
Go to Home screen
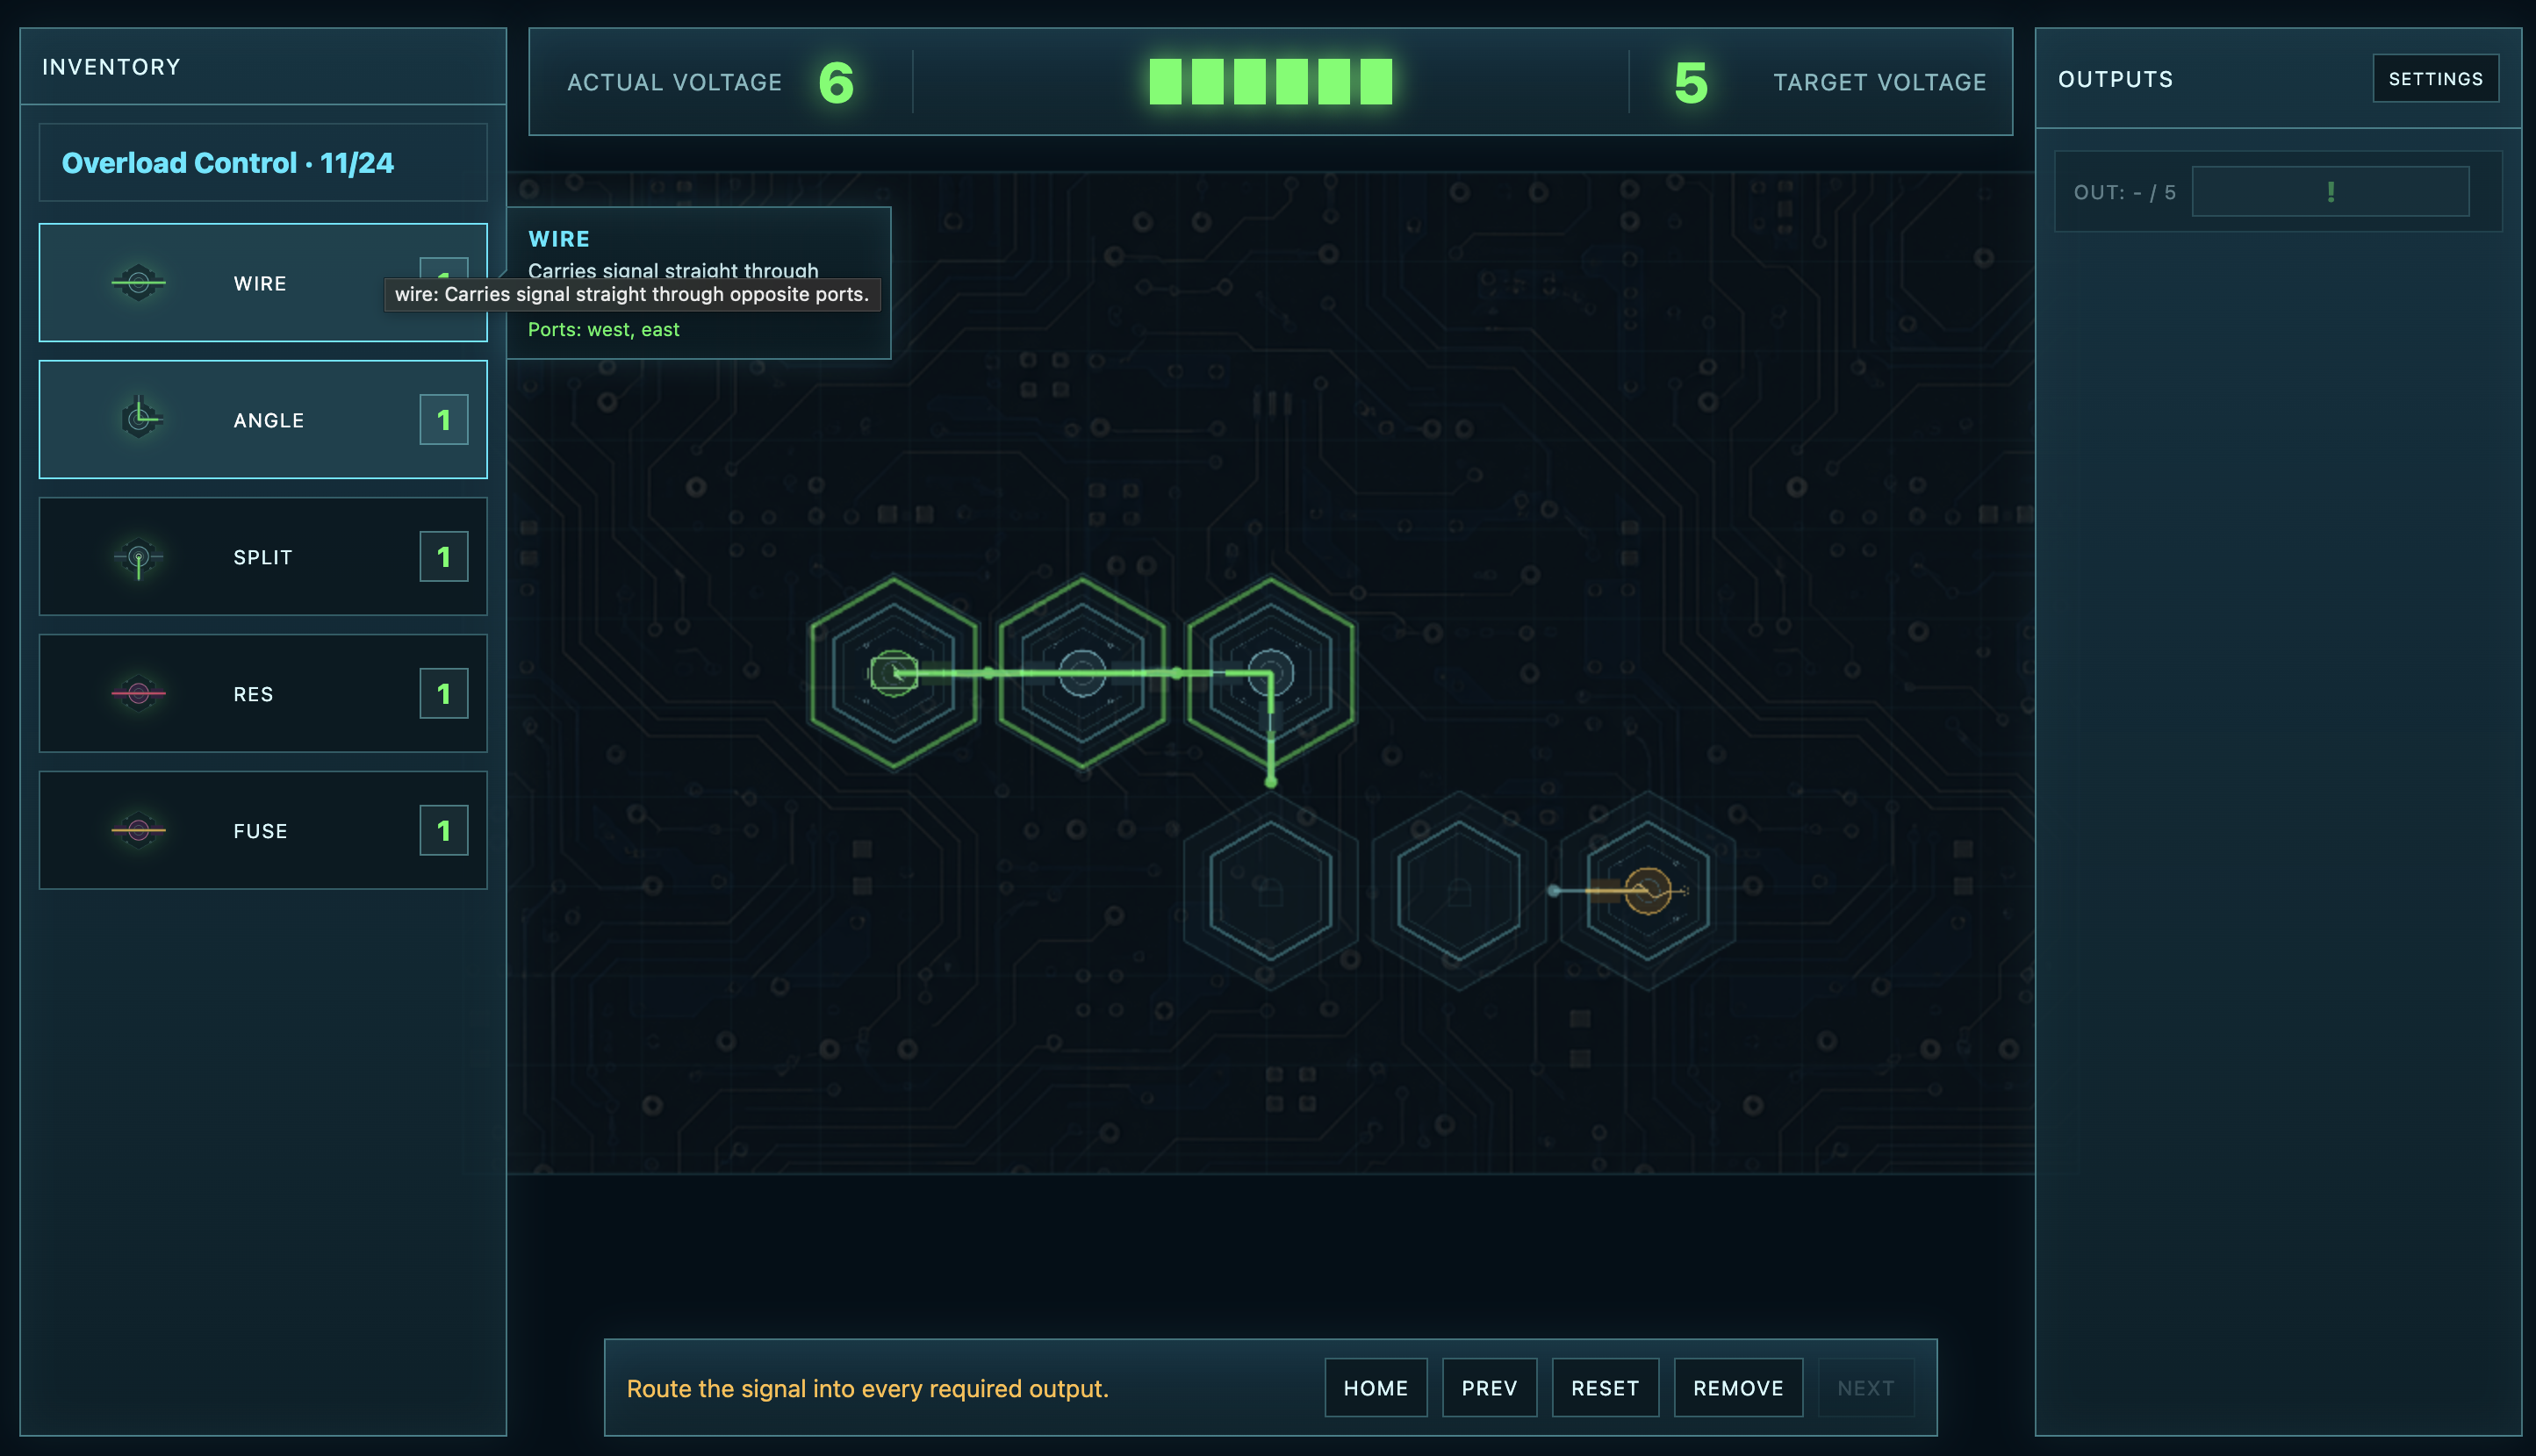click(x=1375, y=1388)
